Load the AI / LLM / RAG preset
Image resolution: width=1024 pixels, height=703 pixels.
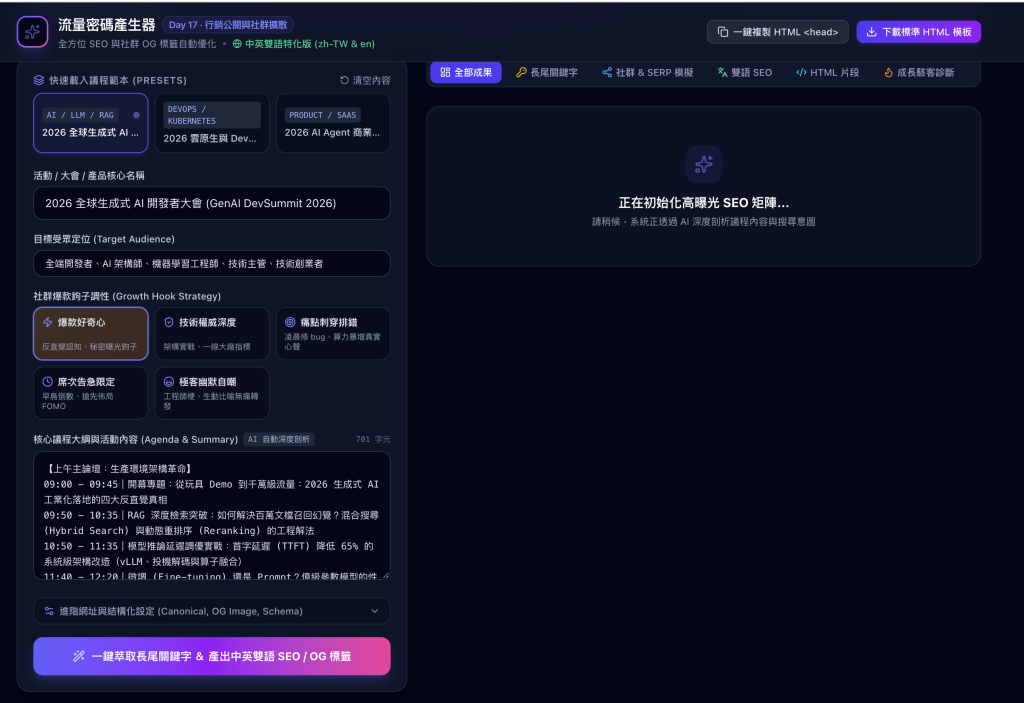click(91, 123)
